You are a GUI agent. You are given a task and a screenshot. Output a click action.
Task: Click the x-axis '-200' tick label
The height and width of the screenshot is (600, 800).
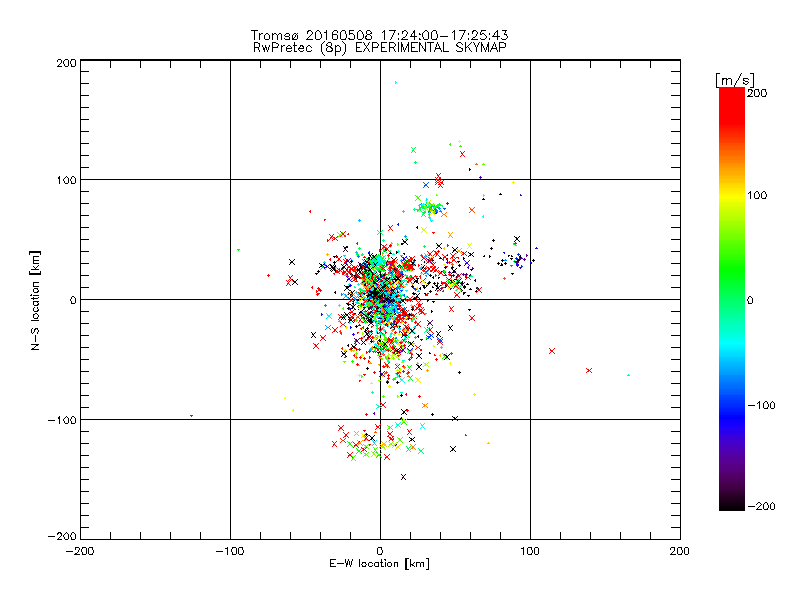80,551
